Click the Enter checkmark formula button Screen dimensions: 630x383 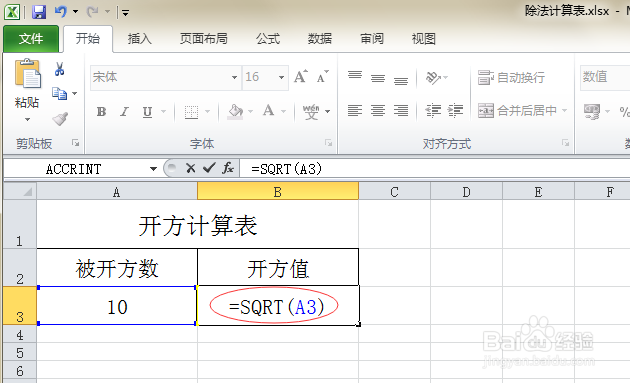tap(209, 168)
